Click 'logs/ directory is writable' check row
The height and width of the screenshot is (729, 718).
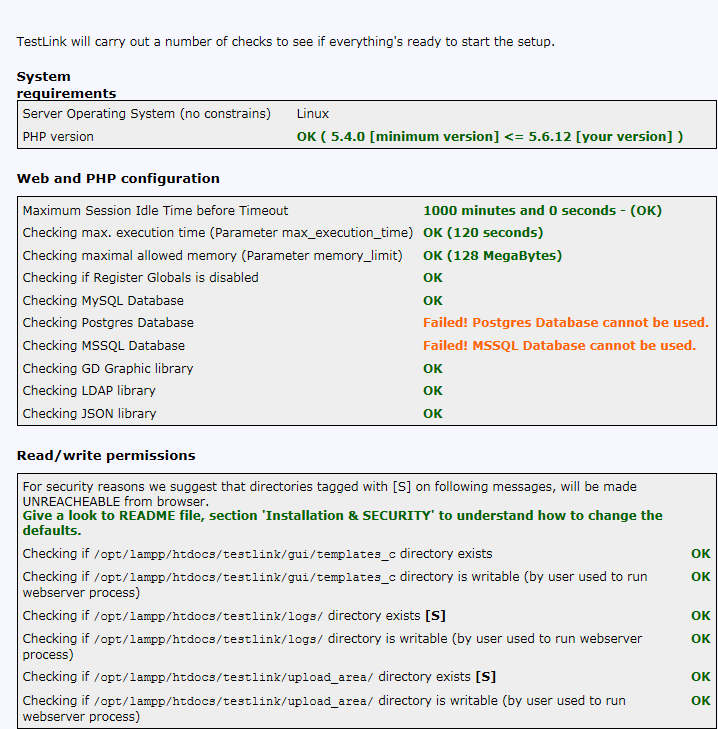tap(332, 646)
